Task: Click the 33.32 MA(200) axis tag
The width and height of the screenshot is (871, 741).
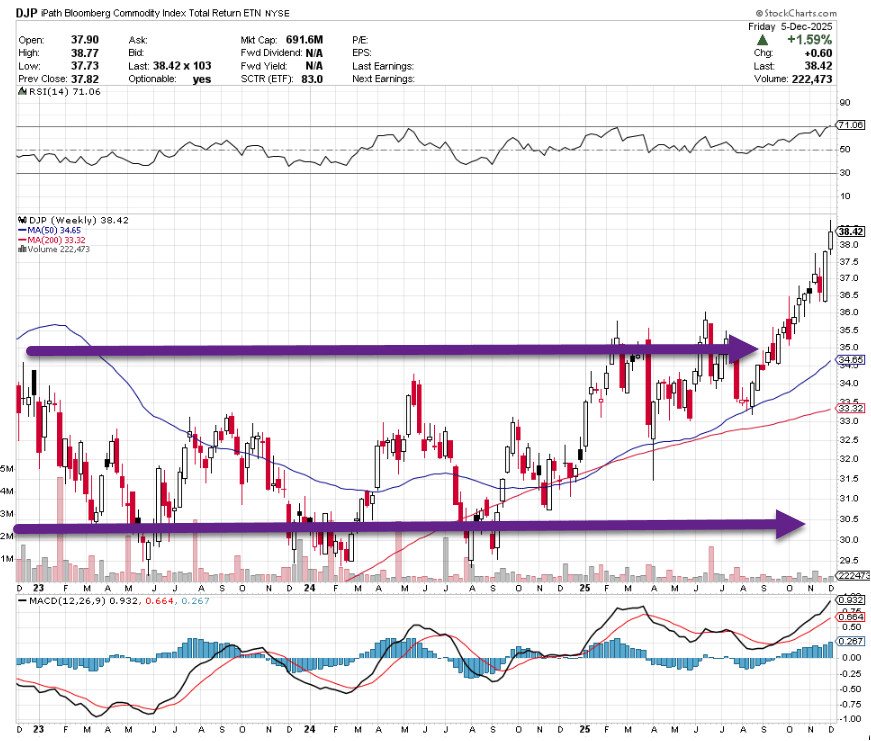Action: [851, 408]
